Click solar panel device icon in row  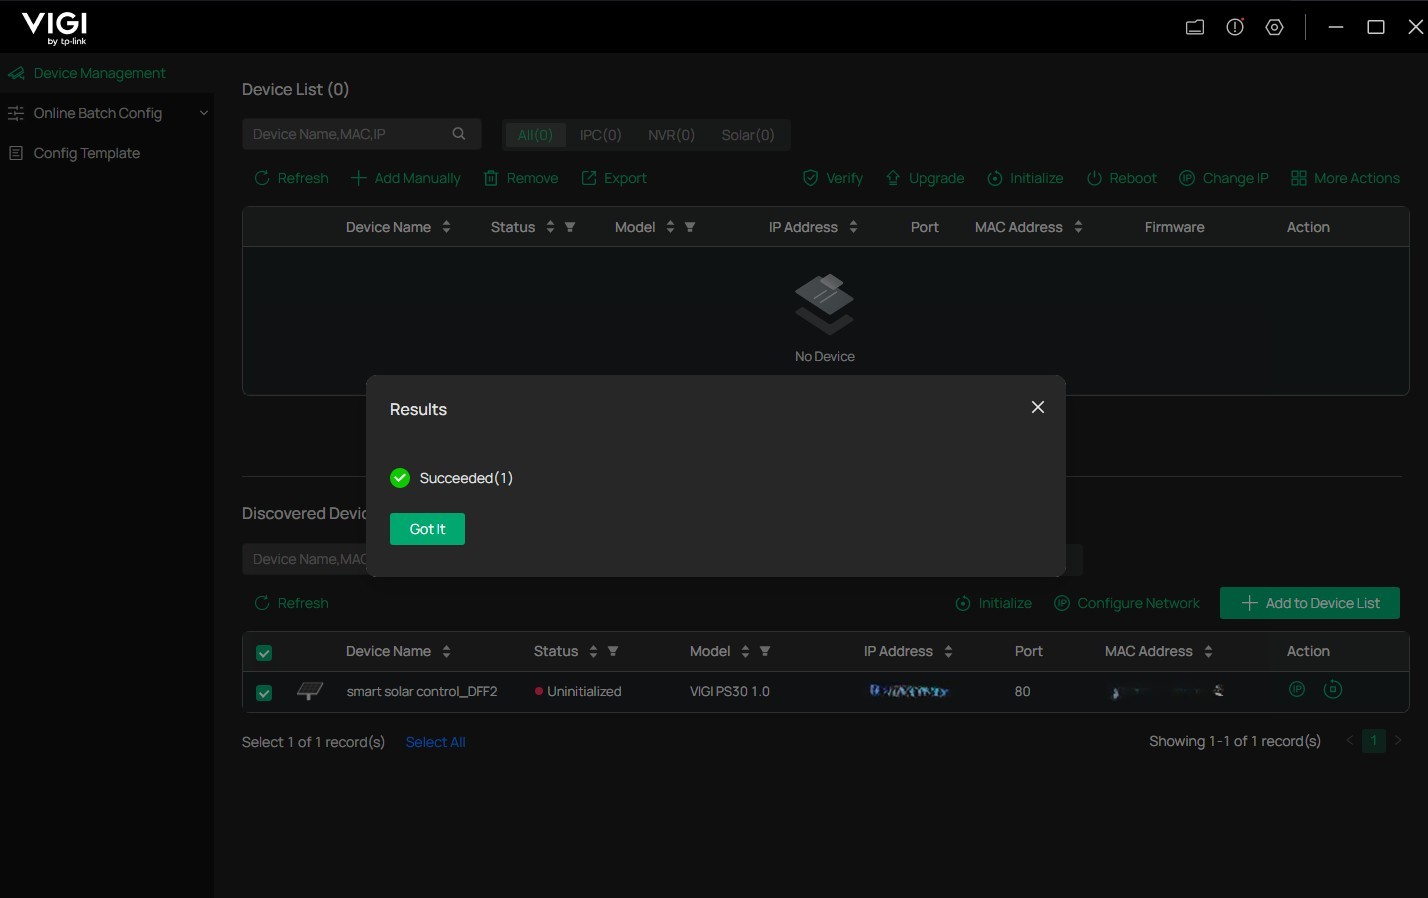pos(310,691)
